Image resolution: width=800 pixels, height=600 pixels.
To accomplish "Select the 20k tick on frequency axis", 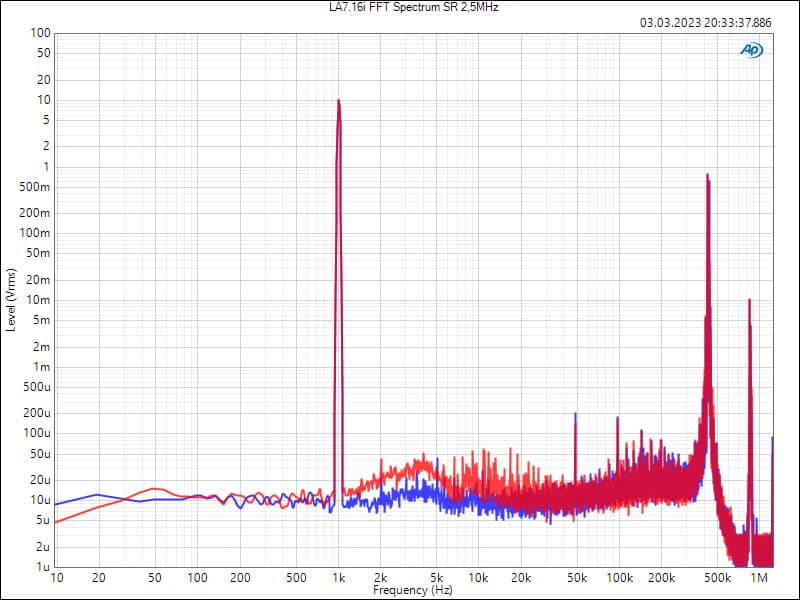I will click(520, 578).
